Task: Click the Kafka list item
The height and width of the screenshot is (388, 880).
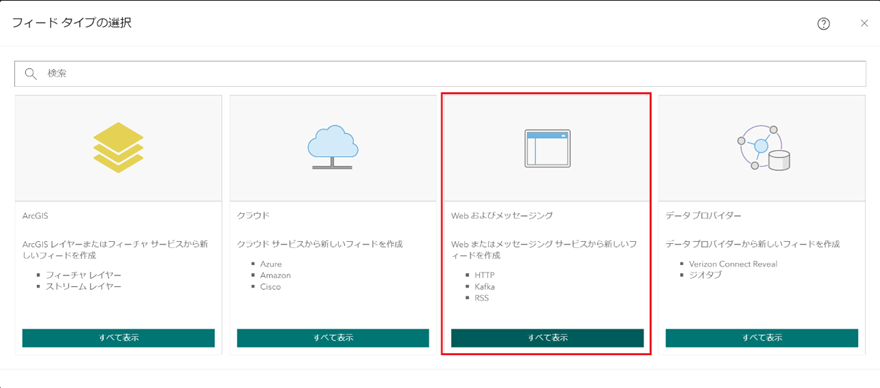Action: click(484, 286)
